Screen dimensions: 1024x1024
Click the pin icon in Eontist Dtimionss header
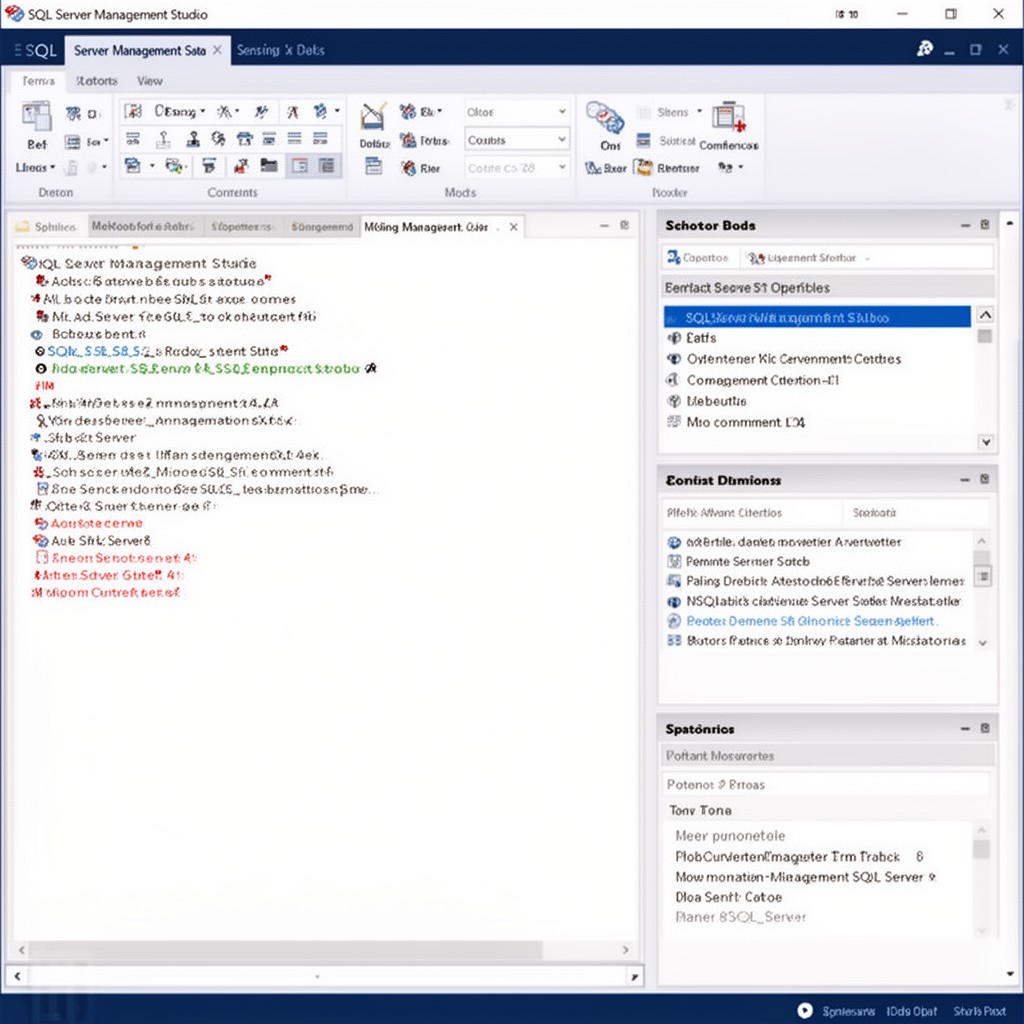[x=985, y=479]
